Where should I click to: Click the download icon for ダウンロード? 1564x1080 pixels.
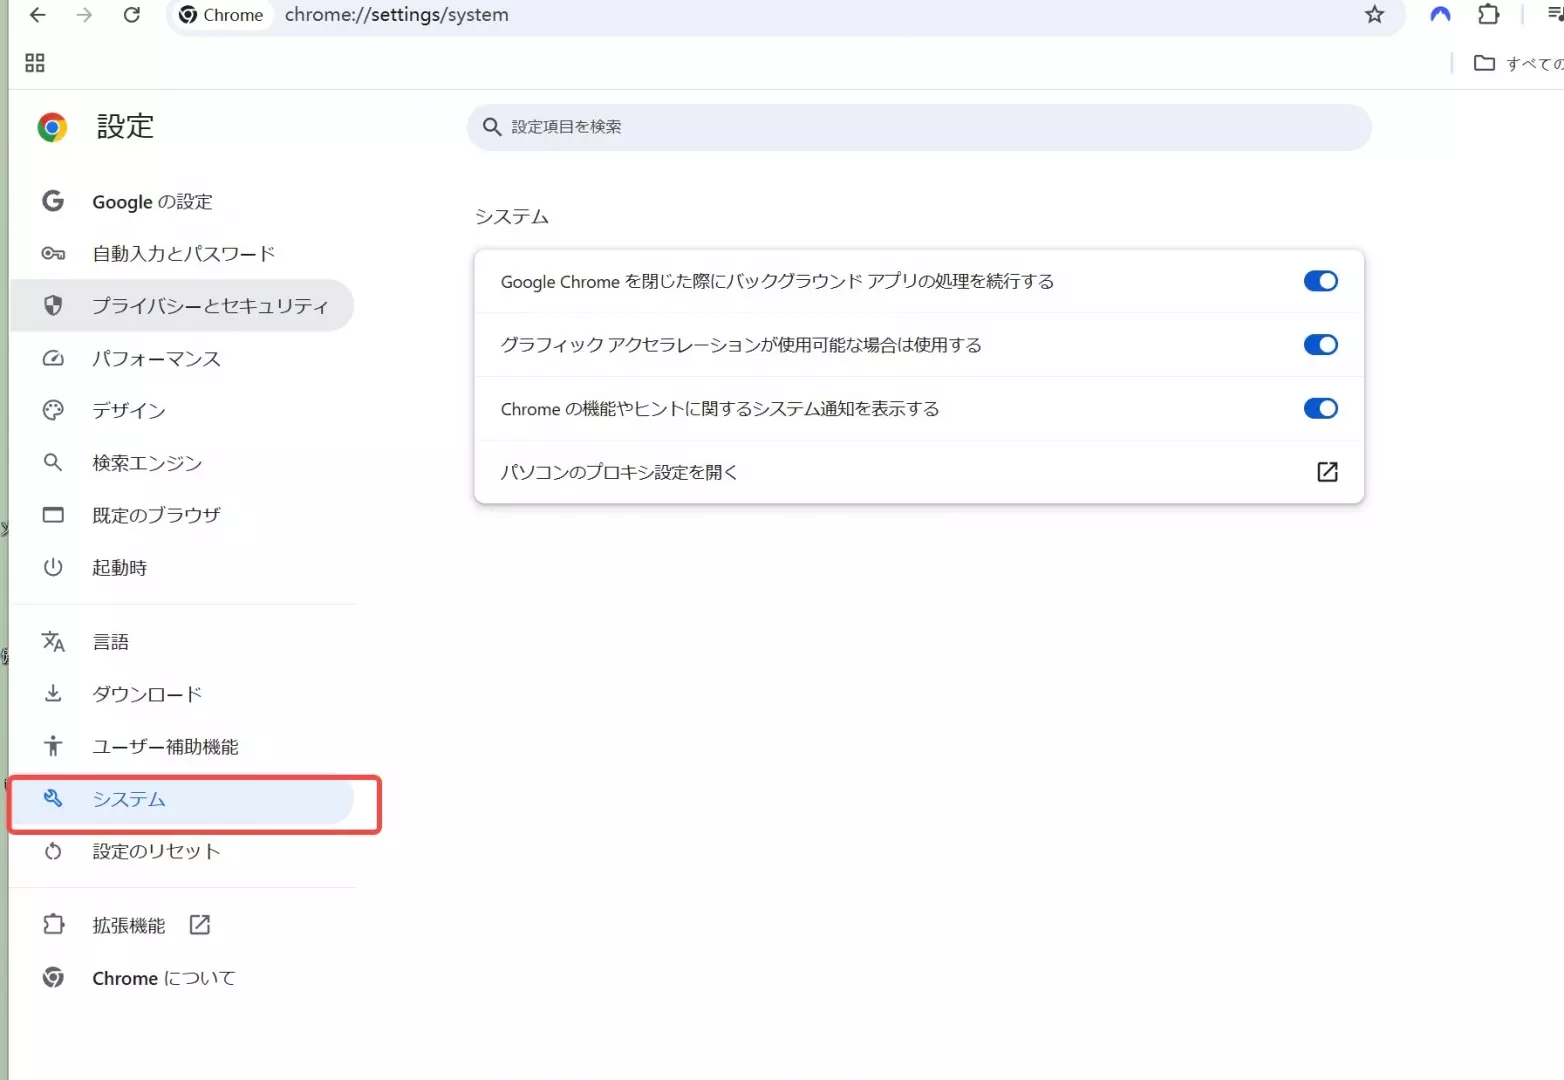click(x=53, y=694)
